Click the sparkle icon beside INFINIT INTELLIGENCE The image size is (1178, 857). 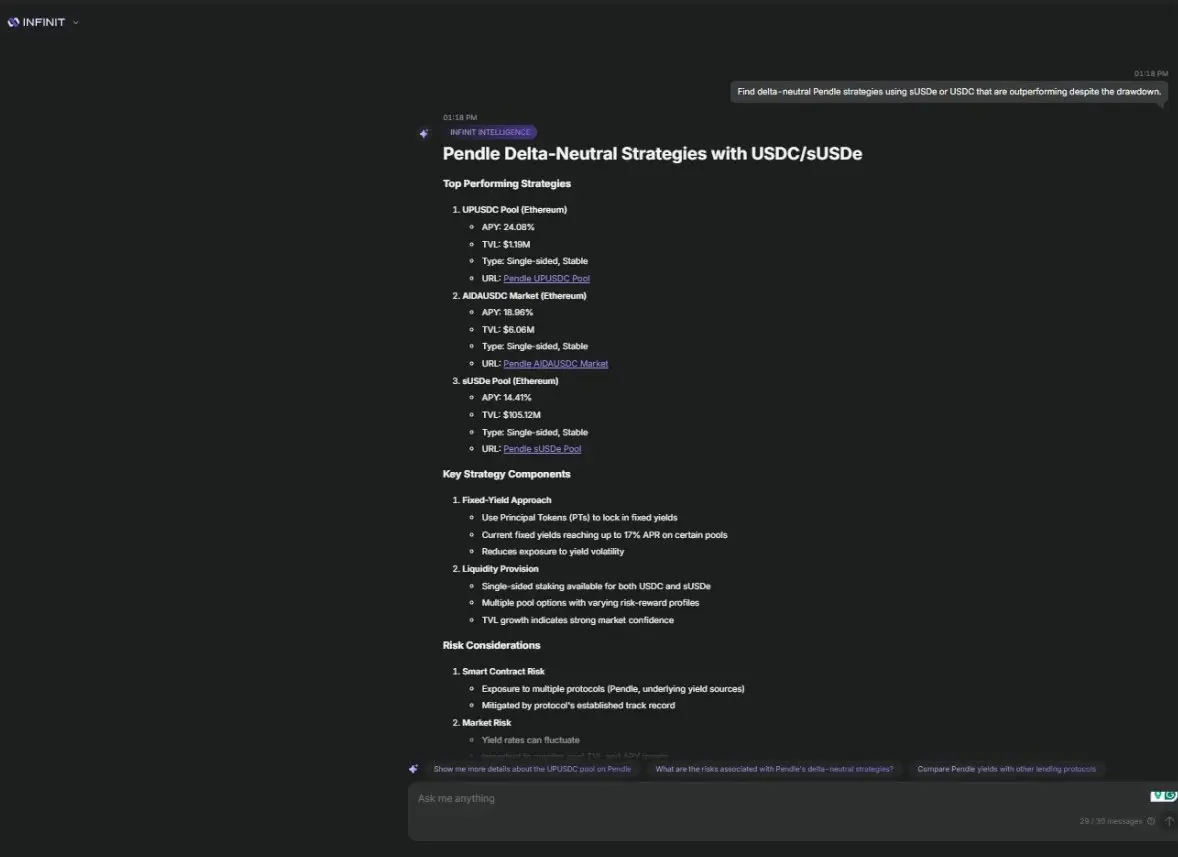tap(424, 134)
